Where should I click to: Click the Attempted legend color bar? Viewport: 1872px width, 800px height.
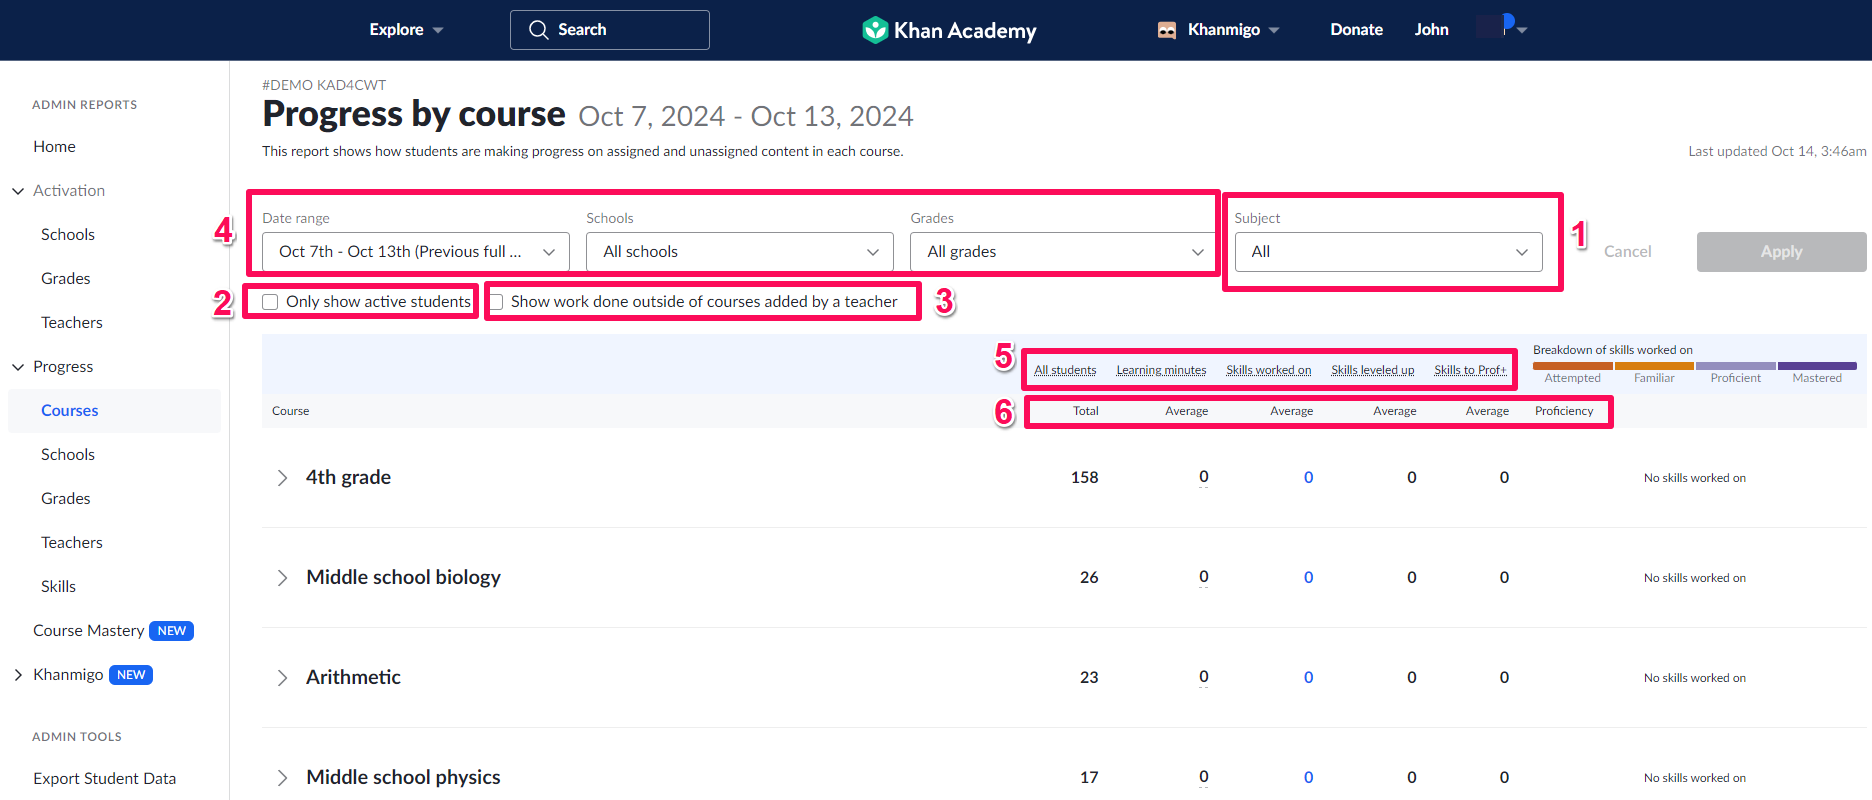point(1572,366)
